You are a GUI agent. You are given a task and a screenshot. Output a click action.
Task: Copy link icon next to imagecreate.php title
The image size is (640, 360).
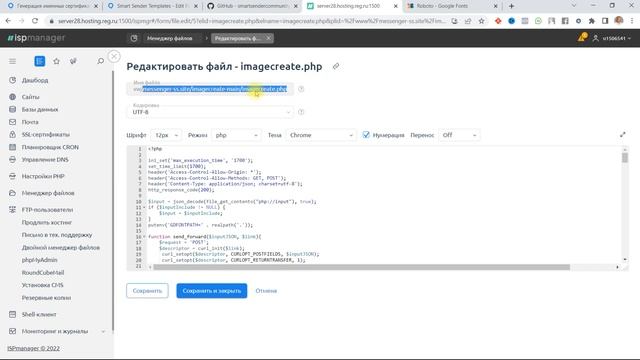(x=336, y=66)
